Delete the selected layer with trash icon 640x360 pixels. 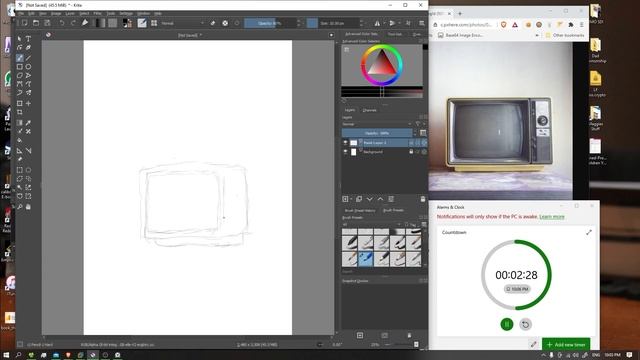423,199
